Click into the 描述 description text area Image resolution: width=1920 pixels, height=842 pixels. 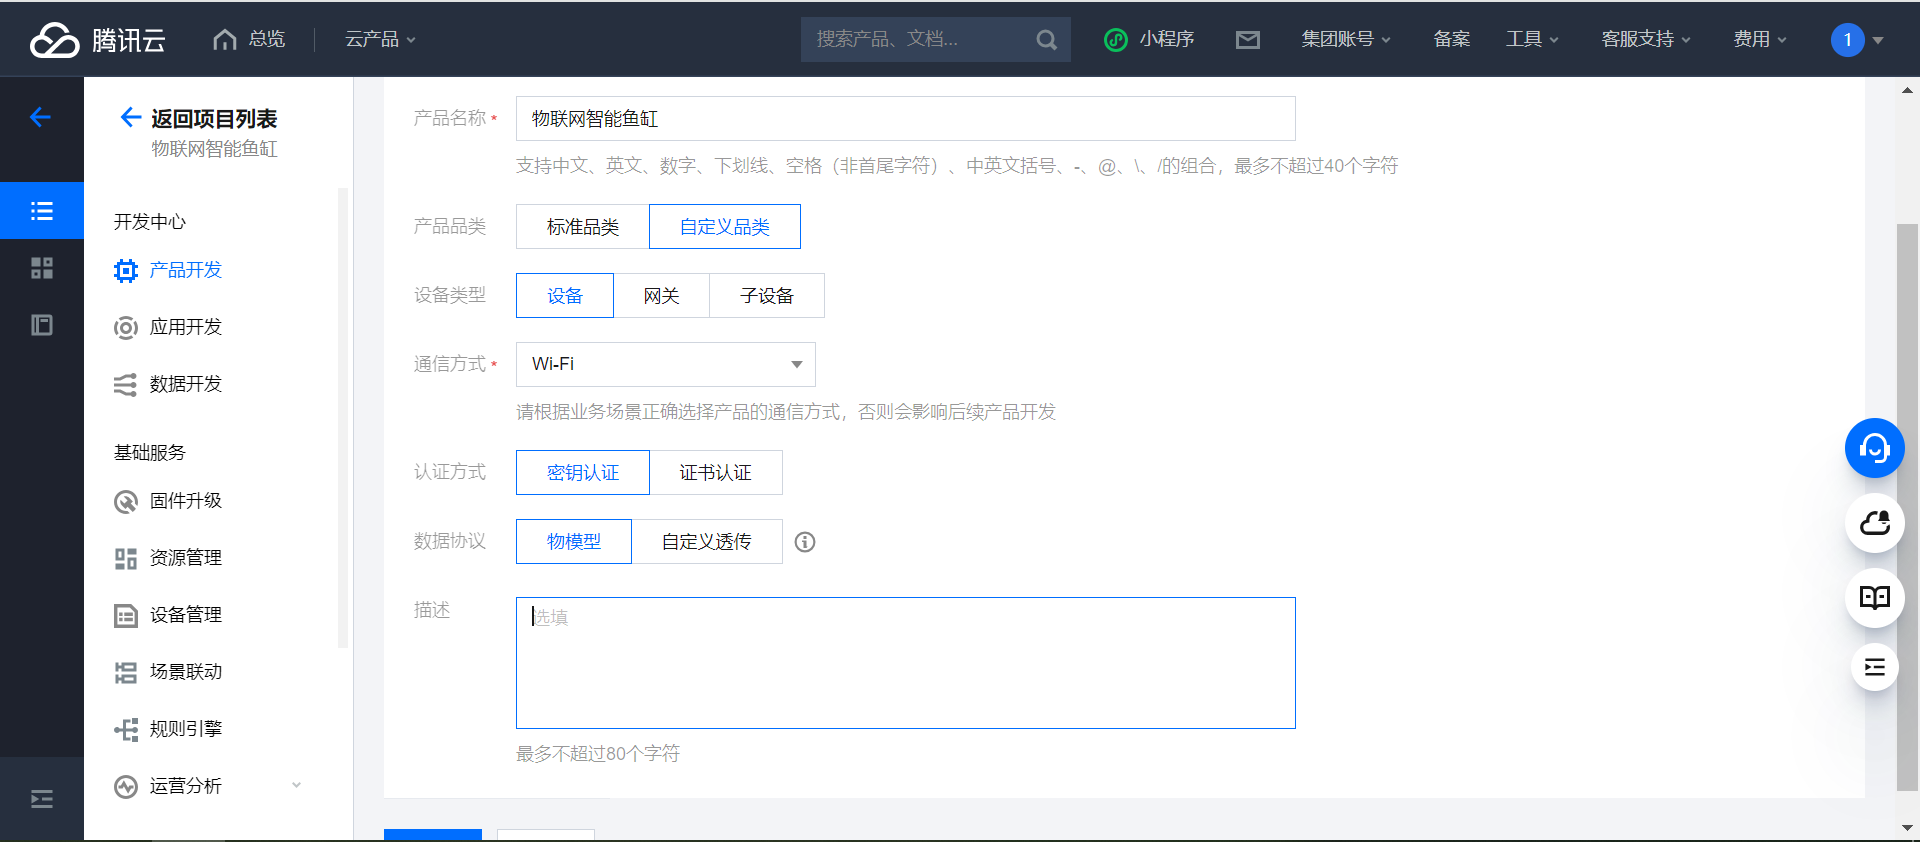click(905, 663)
